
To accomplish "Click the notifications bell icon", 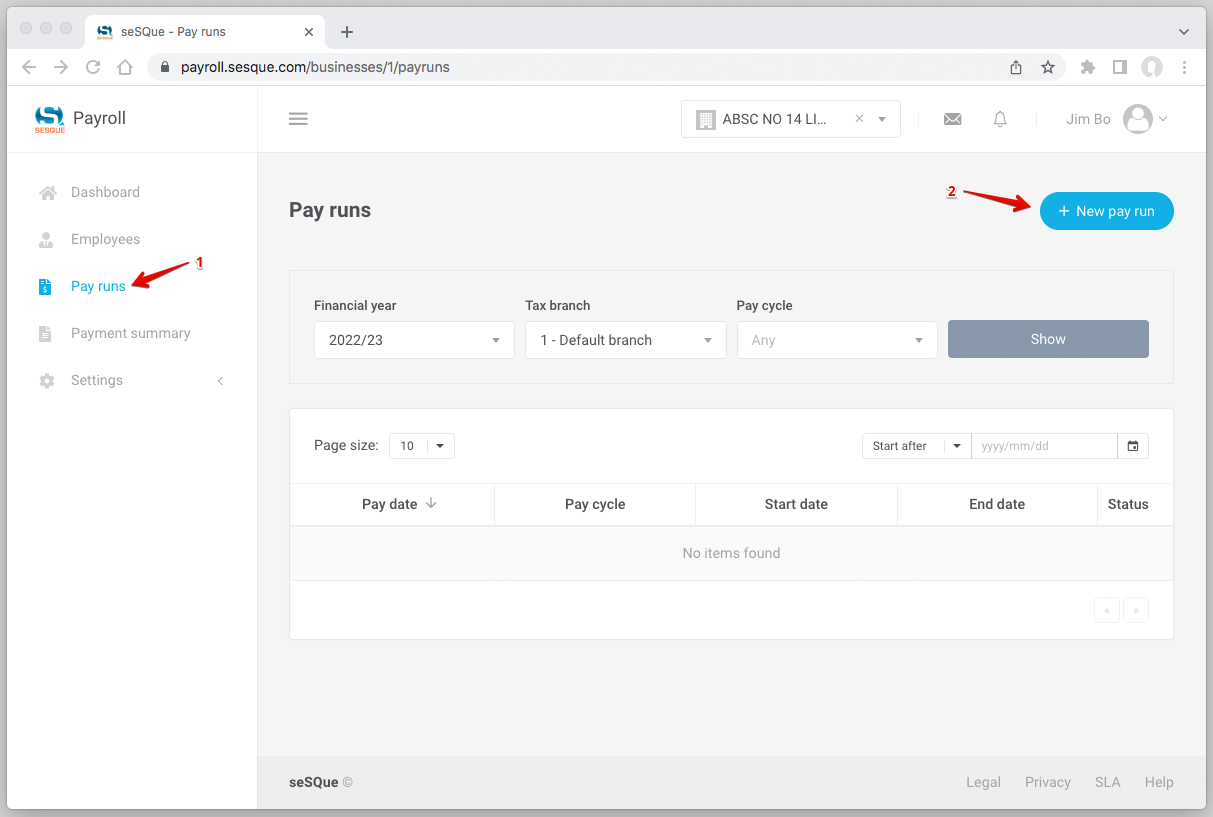I will click(x=1000, y=119).
